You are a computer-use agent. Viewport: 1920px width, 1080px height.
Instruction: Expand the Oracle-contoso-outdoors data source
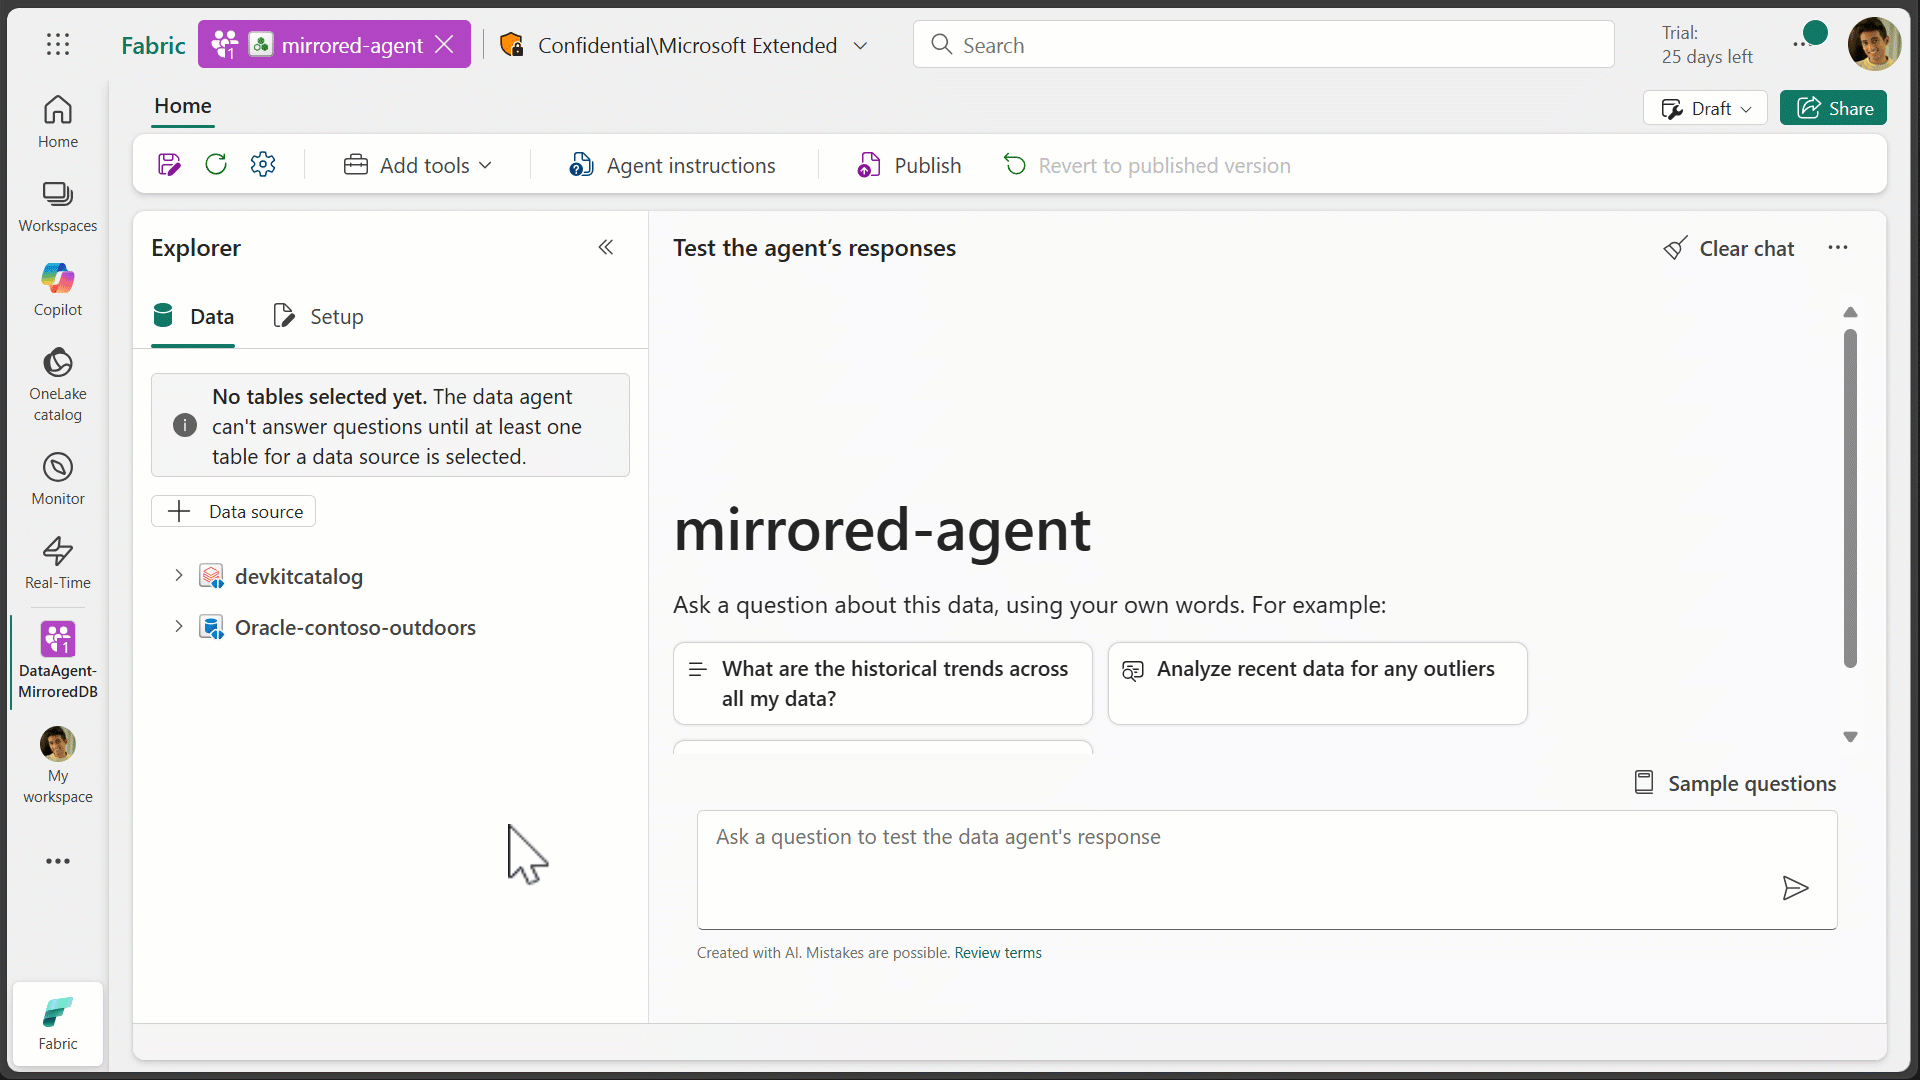point(177,627)
